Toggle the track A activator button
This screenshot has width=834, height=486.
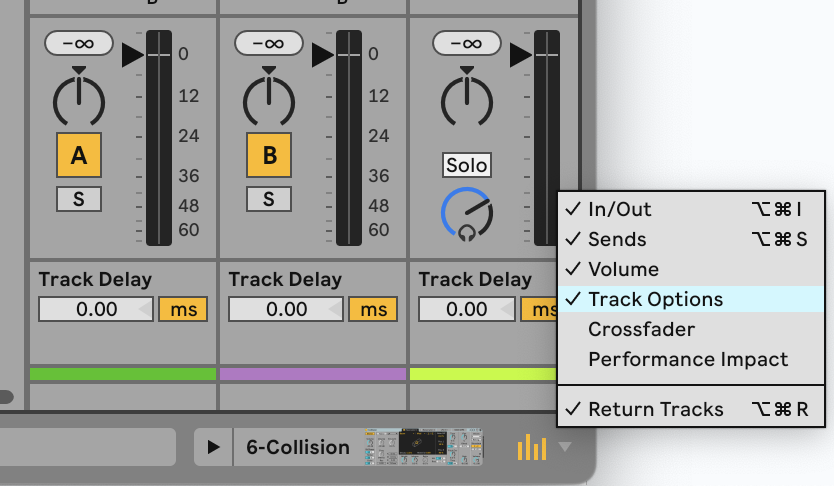point(77,155)
